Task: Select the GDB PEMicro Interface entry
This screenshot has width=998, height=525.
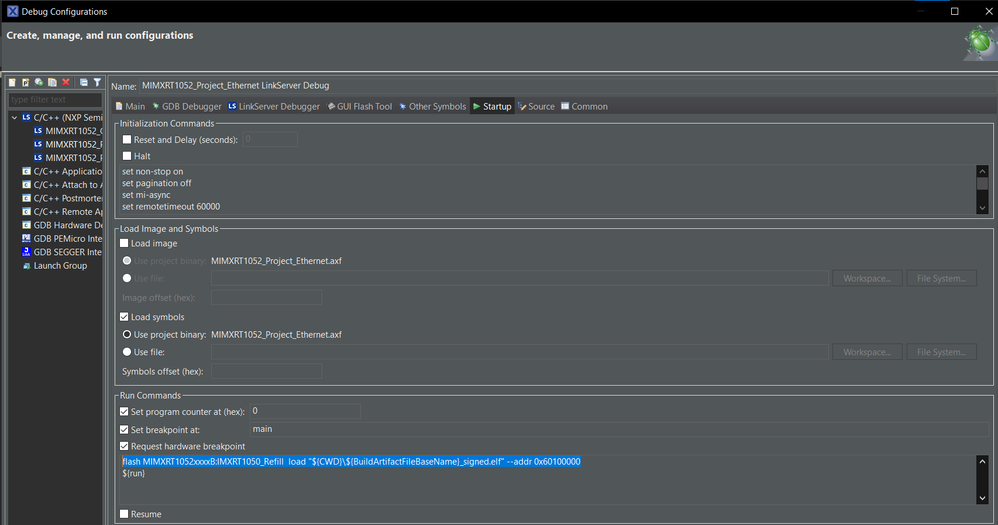Action: pos(62,239)
